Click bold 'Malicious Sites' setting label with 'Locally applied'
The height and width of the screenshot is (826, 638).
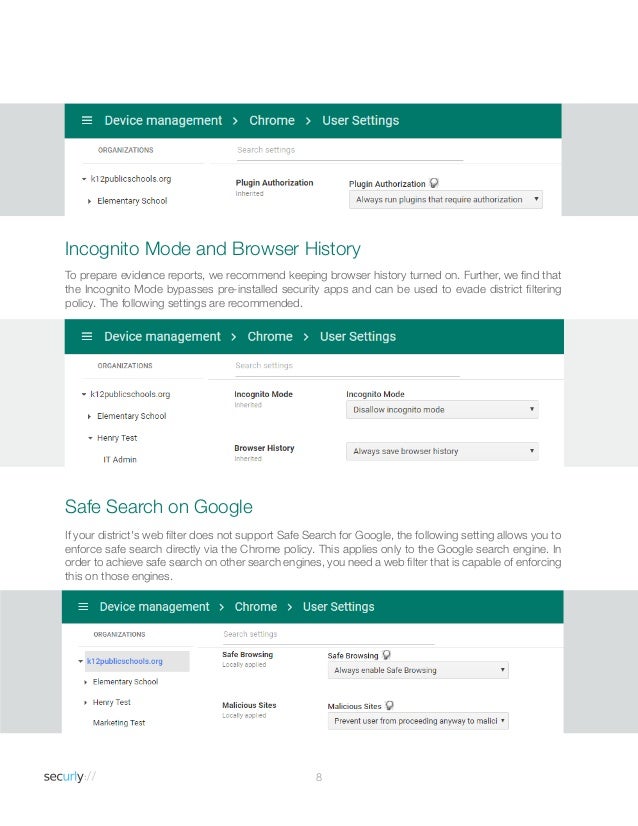pos(249,705)
